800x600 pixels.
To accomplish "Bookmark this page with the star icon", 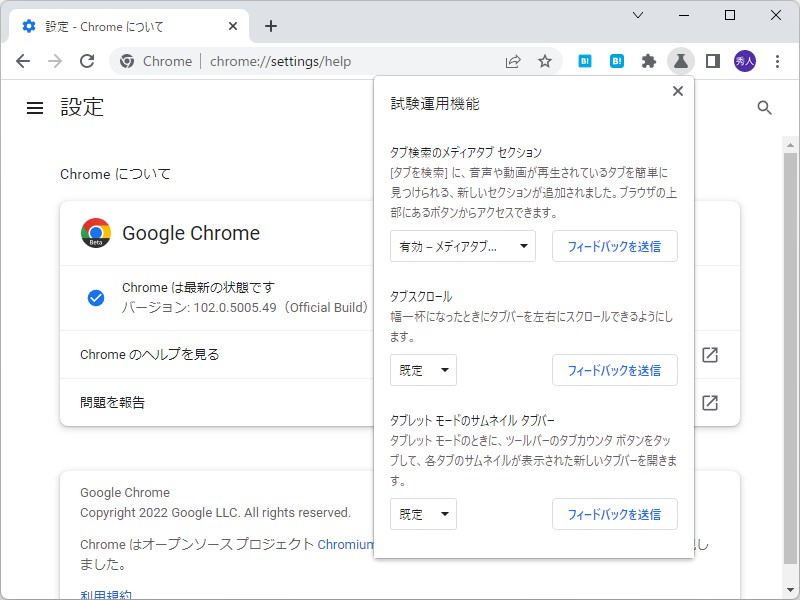I will click(x=545, y=61).
